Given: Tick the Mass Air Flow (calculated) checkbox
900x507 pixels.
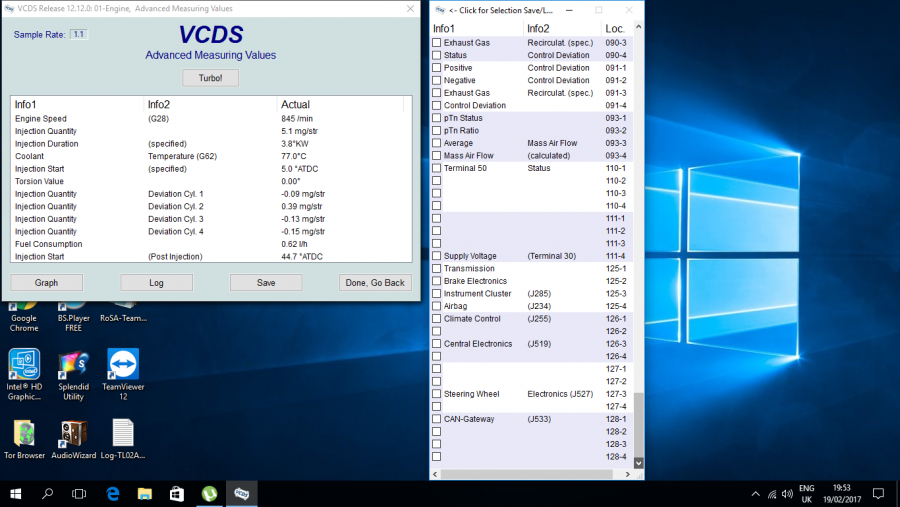Looking at the screenshot, I should coord(436,156).
